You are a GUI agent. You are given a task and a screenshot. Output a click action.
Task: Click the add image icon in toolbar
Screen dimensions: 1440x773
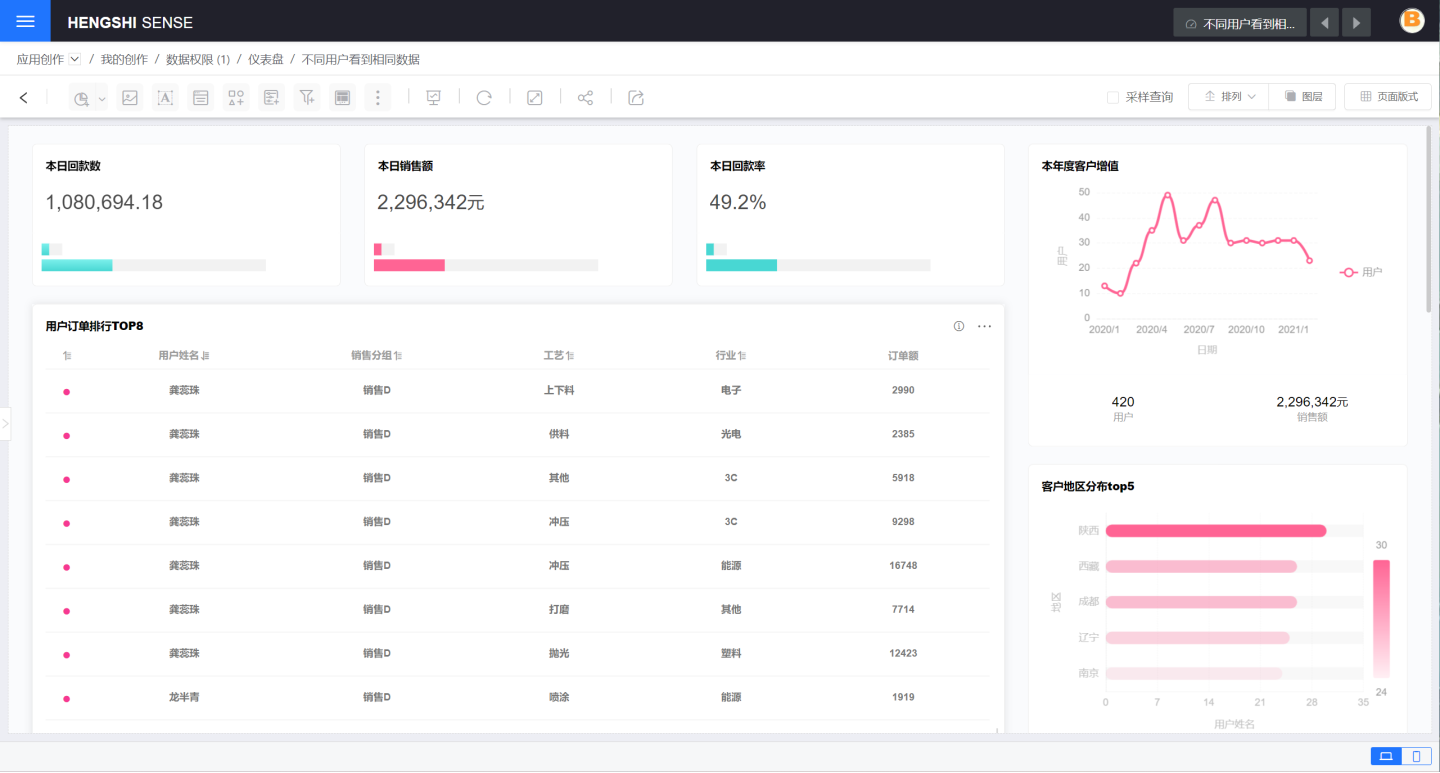(129, 97)
